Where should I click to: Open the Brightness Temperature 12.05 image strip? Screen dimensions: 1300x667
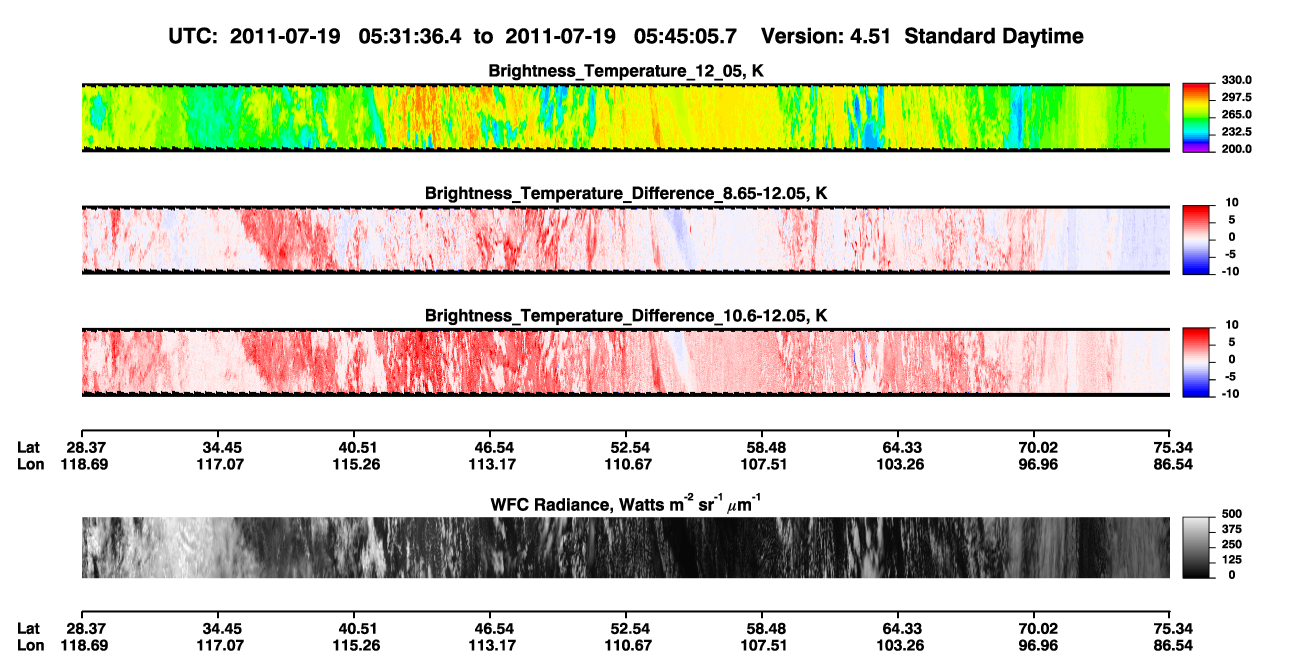(626, 118)
